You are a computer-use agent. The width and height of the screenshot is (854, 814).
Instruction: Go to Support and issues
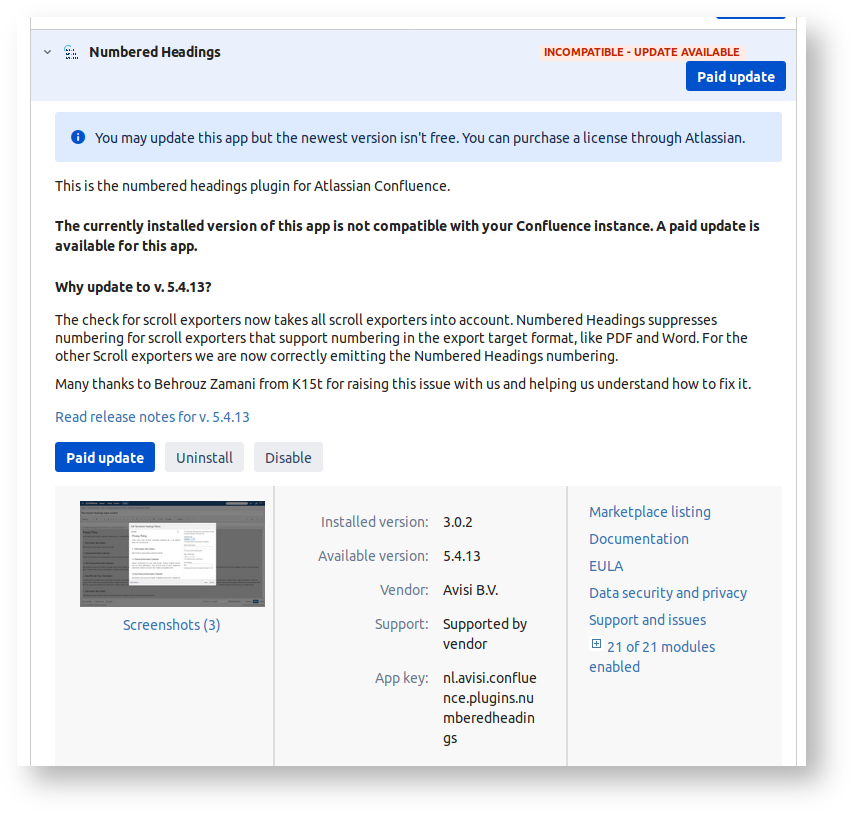coord(647,620)
